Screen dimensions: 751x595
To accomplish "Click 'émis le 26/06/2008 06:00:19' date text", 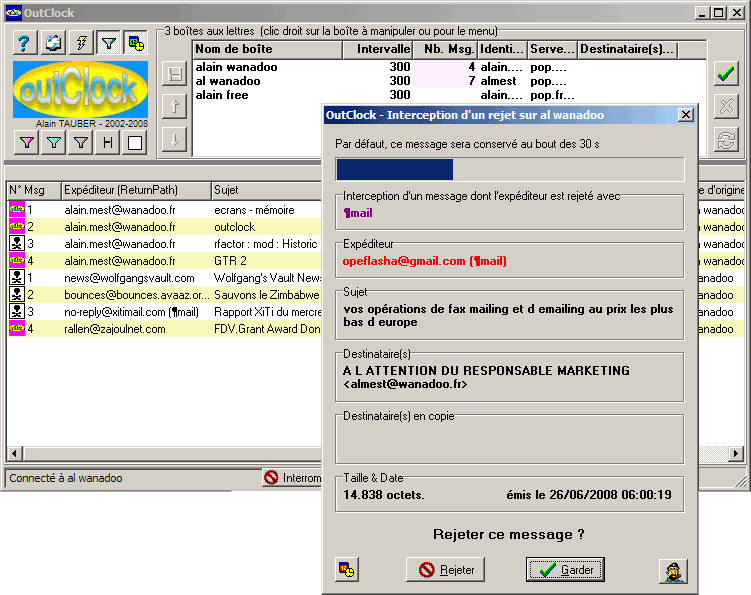I will [x=589, y=495].
